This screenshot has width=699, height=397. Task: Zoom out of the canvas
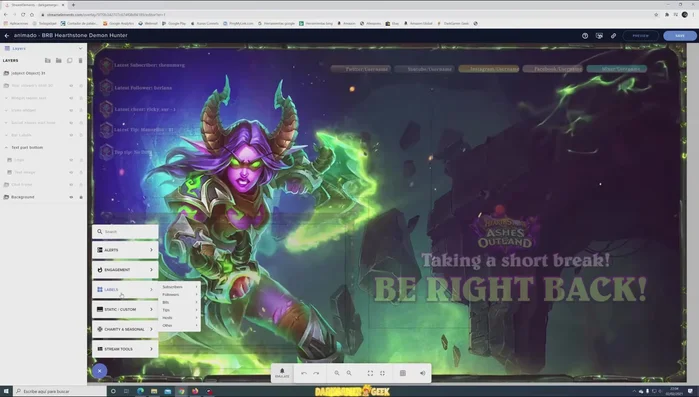[x=349, y=373]
